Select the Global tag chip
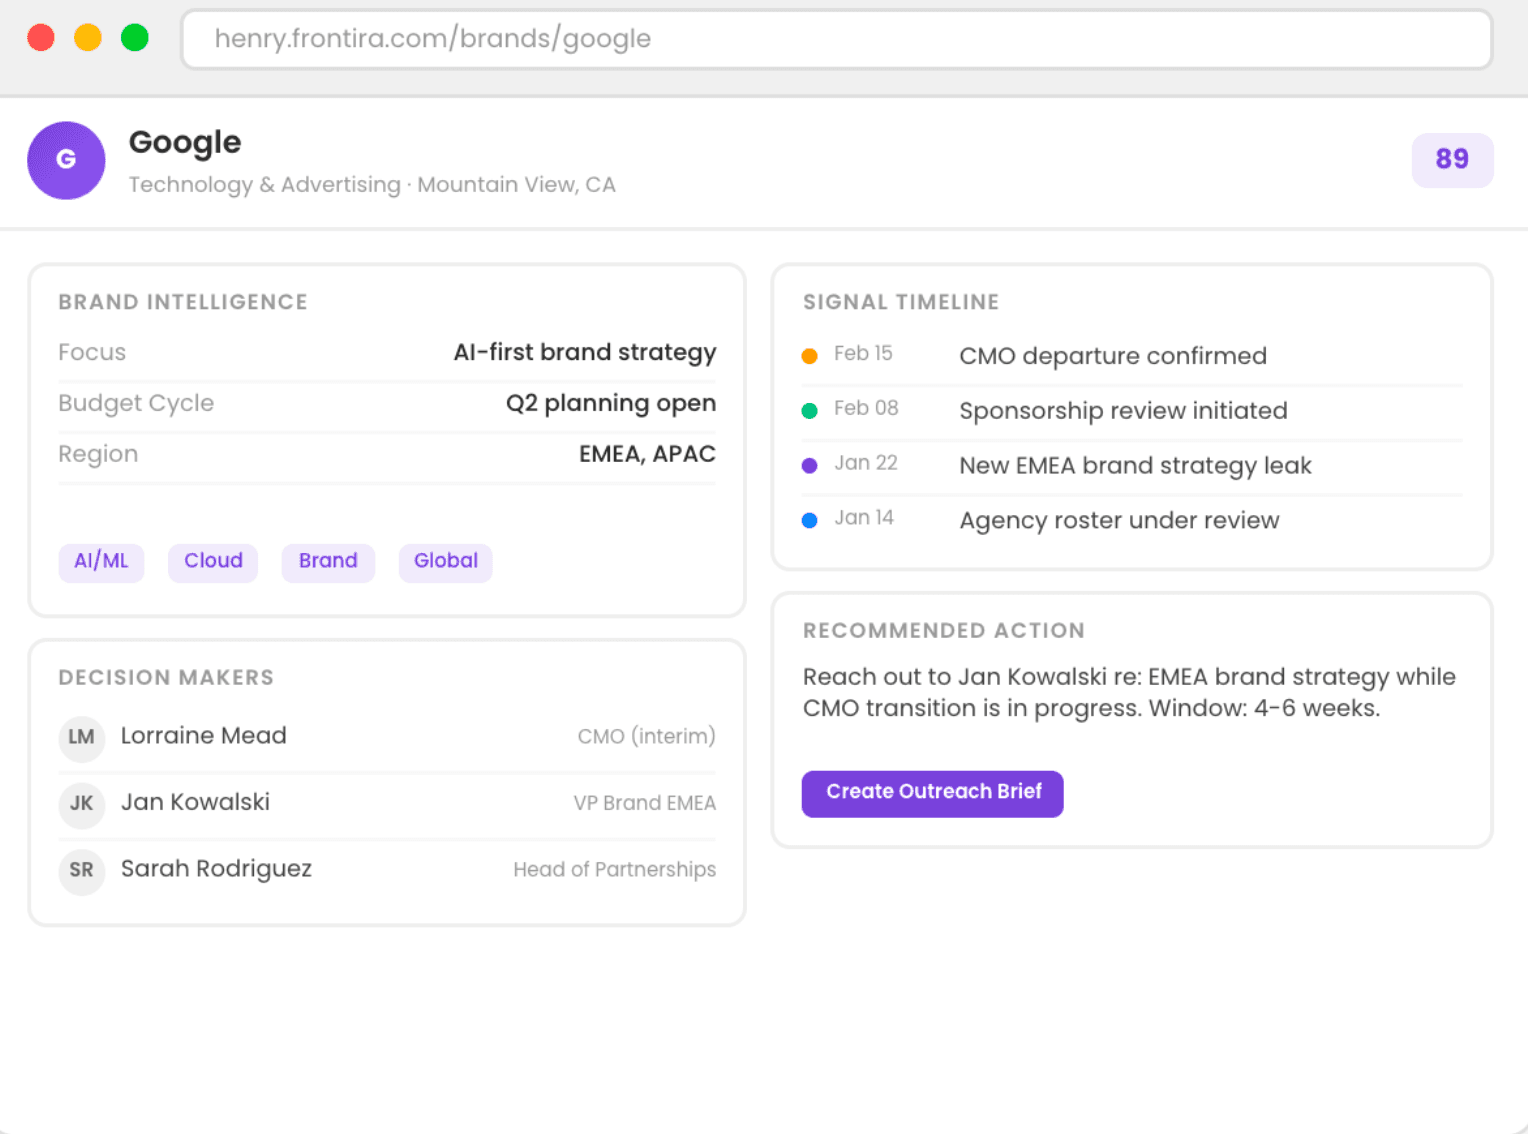Image resolution: width=1528 pixels, height=1134 pixels. 446,561
